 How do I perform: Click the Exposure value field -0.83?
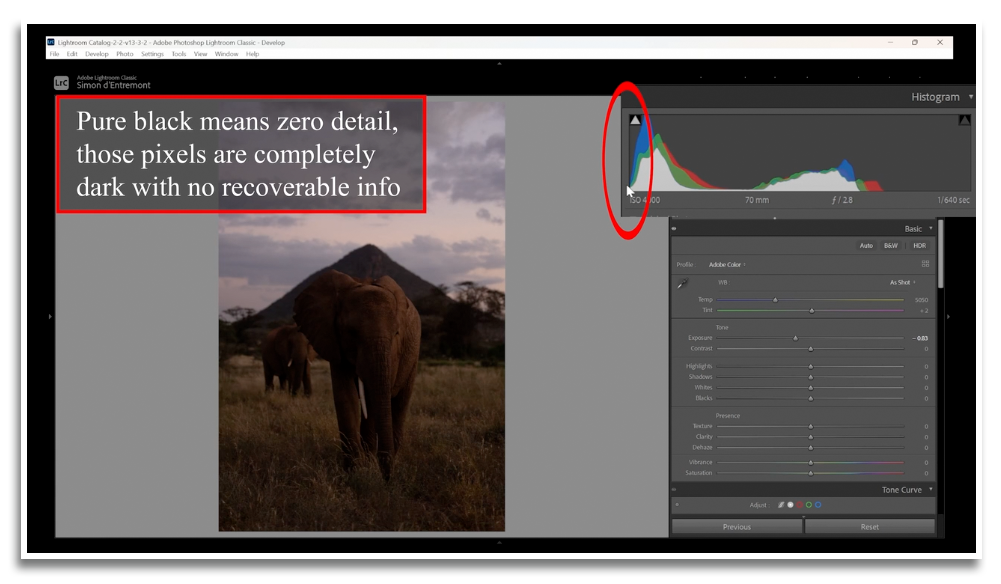click(x=920, y=338)
